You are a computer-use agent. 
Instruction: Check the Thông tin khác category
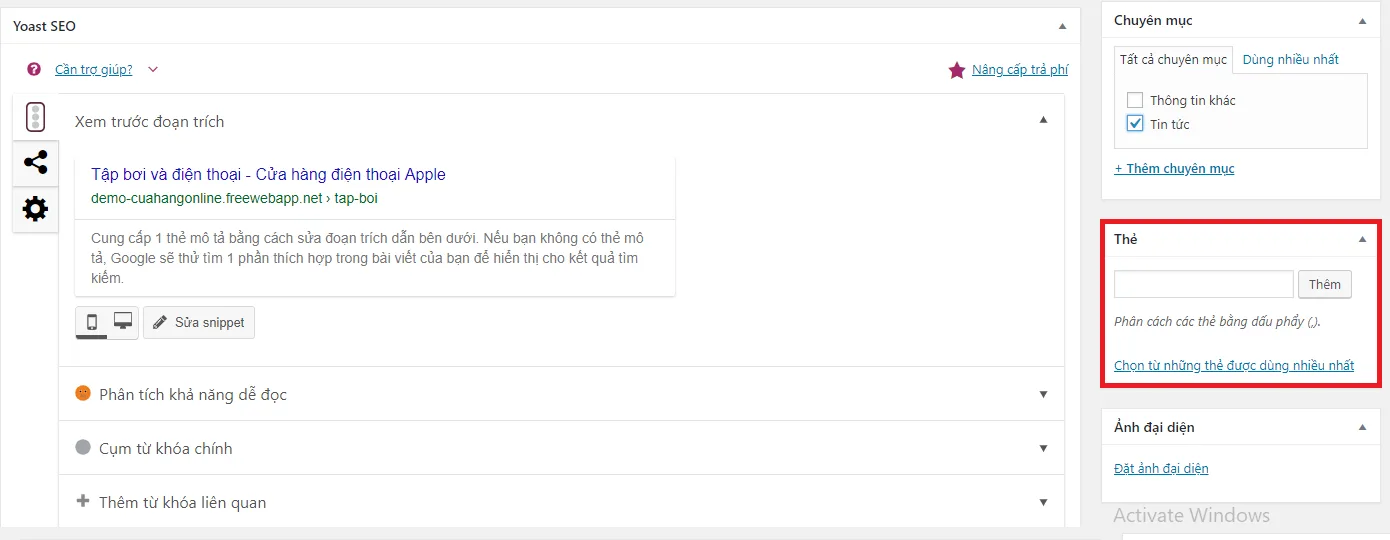(1134, 100)
